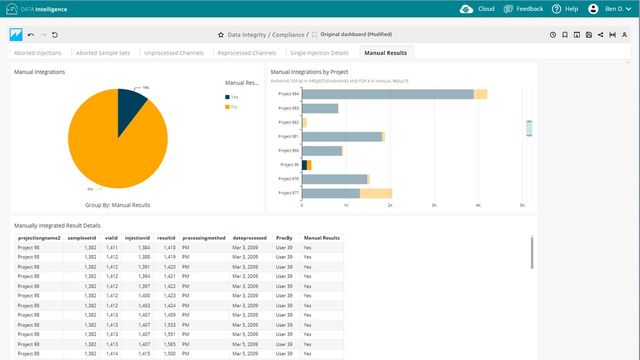Click the Data Intelligence logo icon
Viewport: 640px width, 360px height.
[12, 9]
